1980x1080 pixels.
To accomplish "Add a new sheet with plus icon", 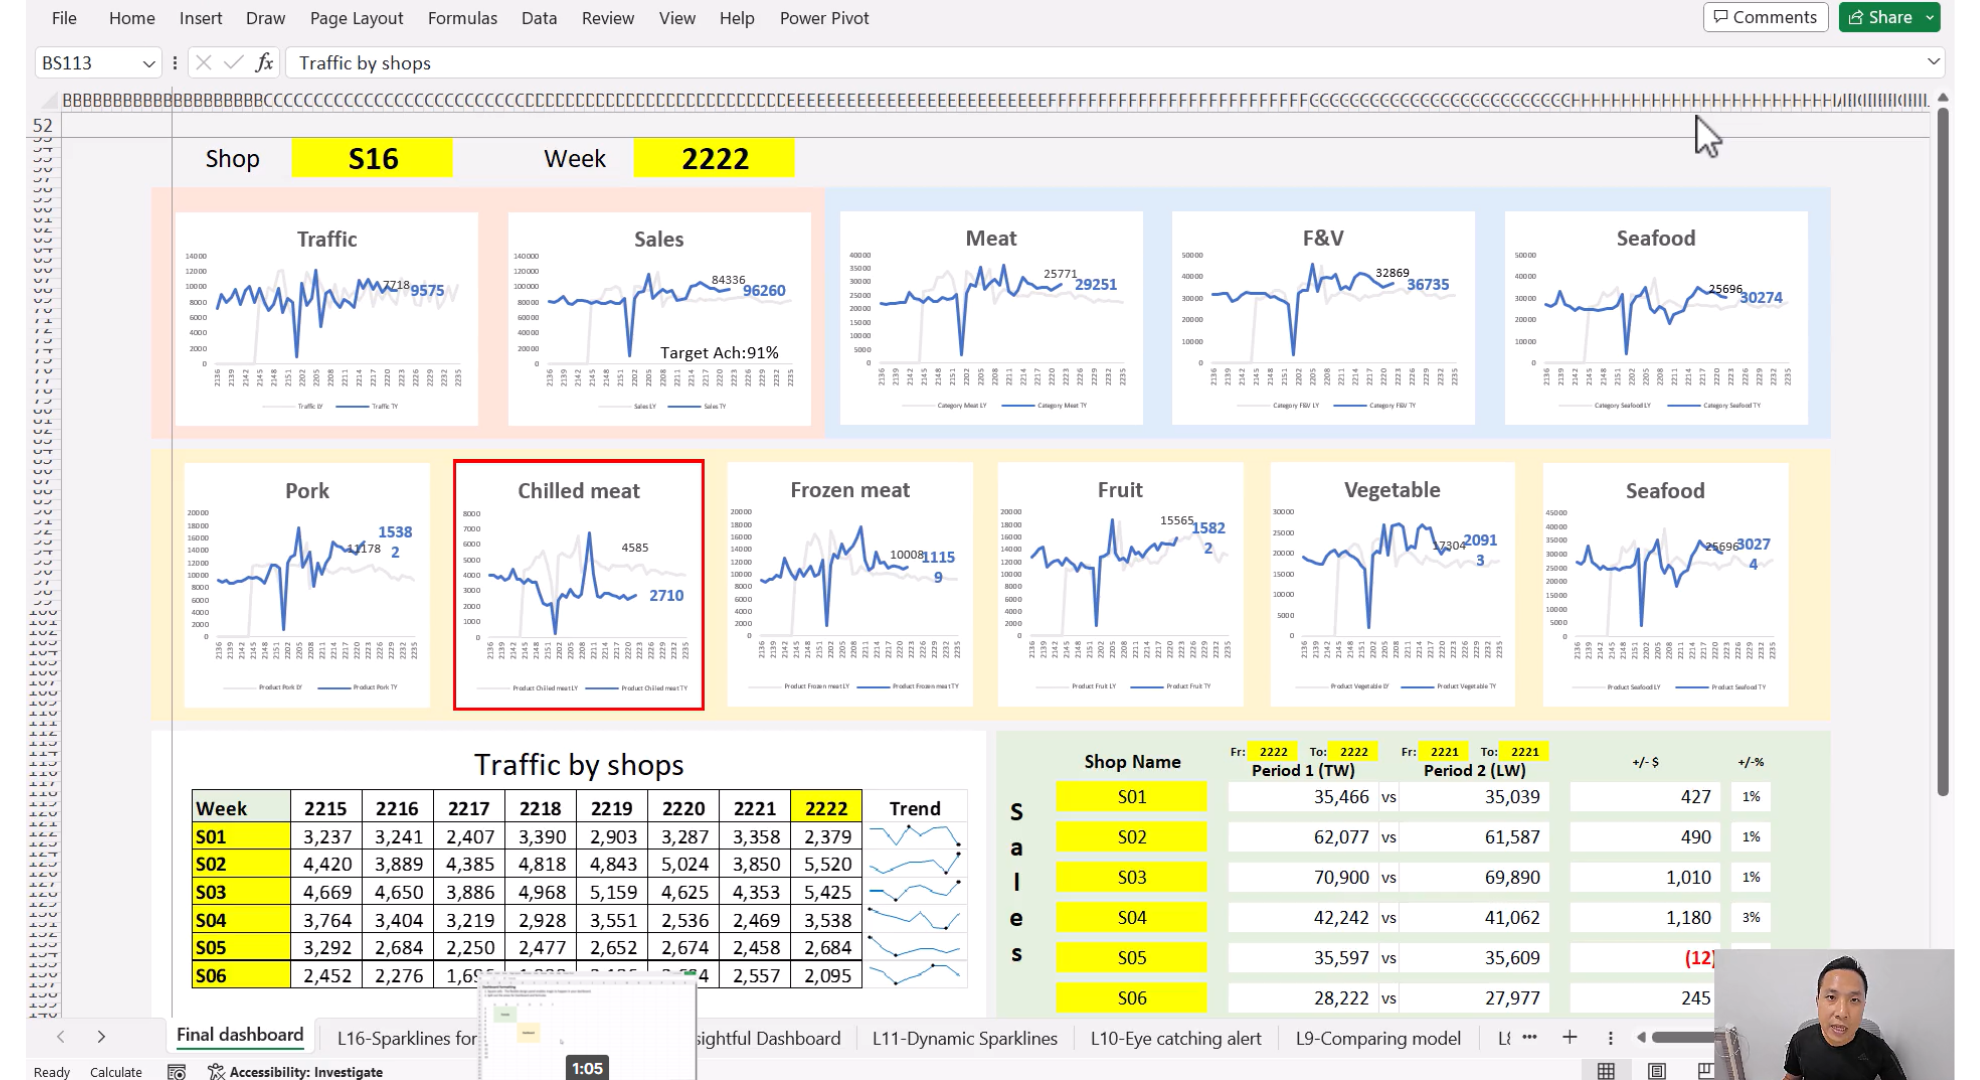I will point(1570,1038).
